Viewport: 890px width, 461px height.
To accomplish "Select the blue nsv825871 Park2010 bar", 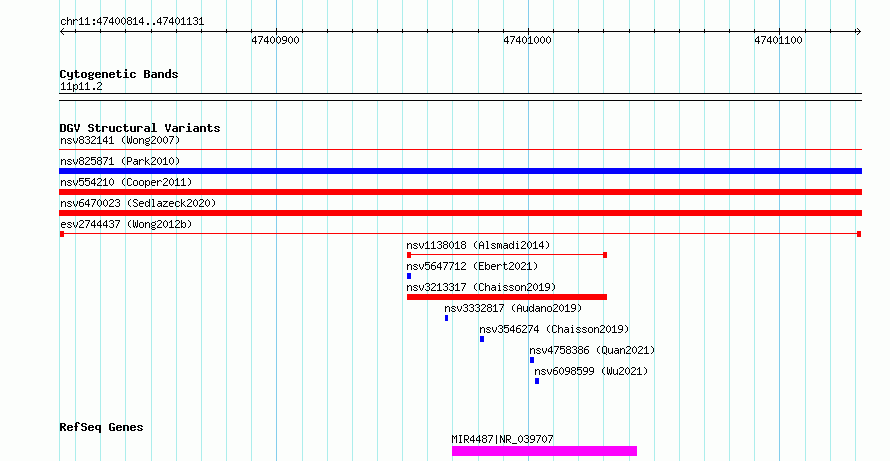I will click(460, 171).
